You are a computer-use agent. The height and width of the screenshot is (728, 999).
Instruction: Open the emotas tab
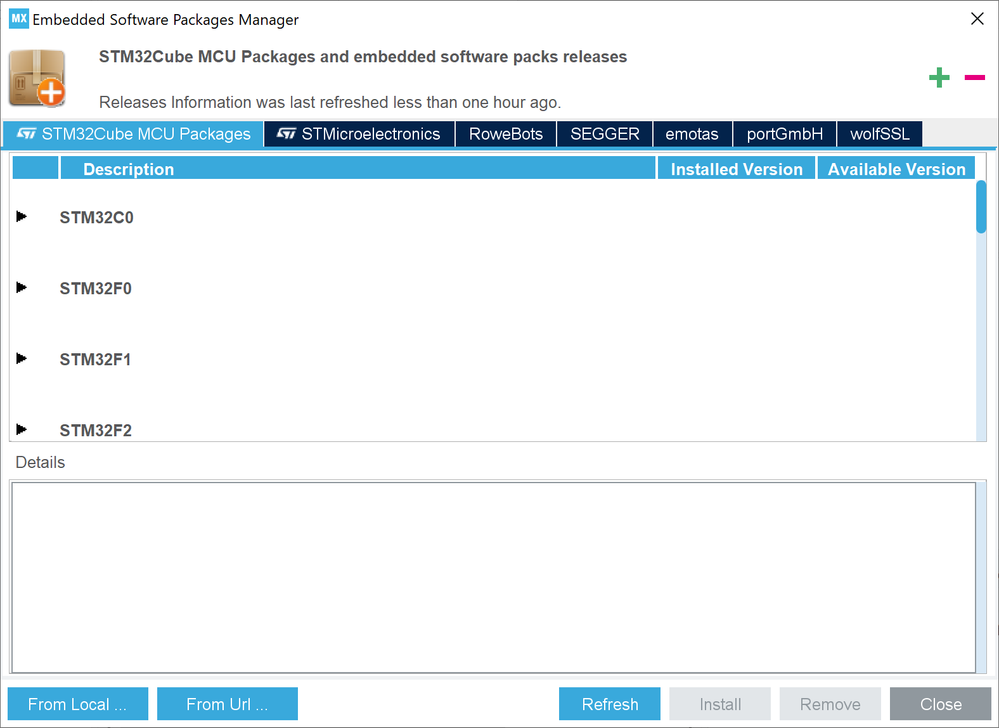tap(692, 134)
